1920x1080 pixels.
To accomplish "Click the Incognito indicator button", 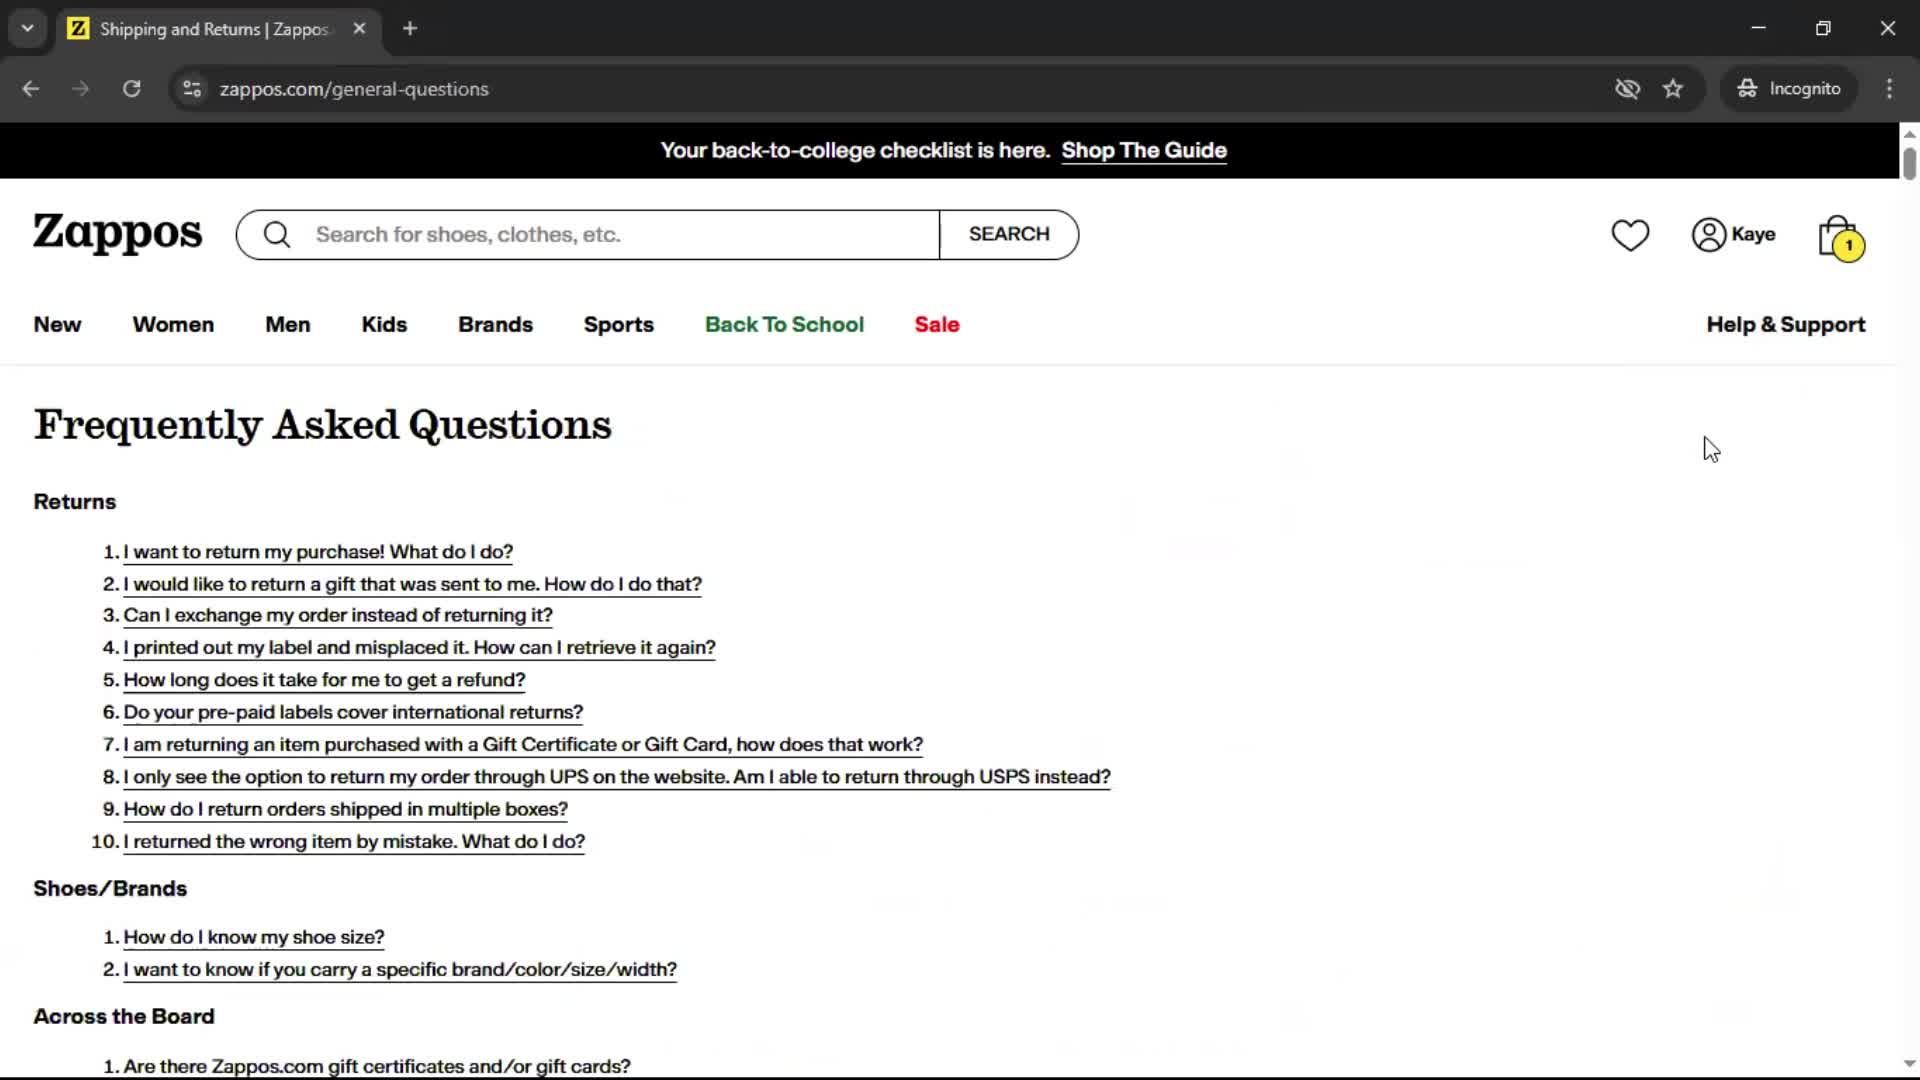I will point(1789,89).
